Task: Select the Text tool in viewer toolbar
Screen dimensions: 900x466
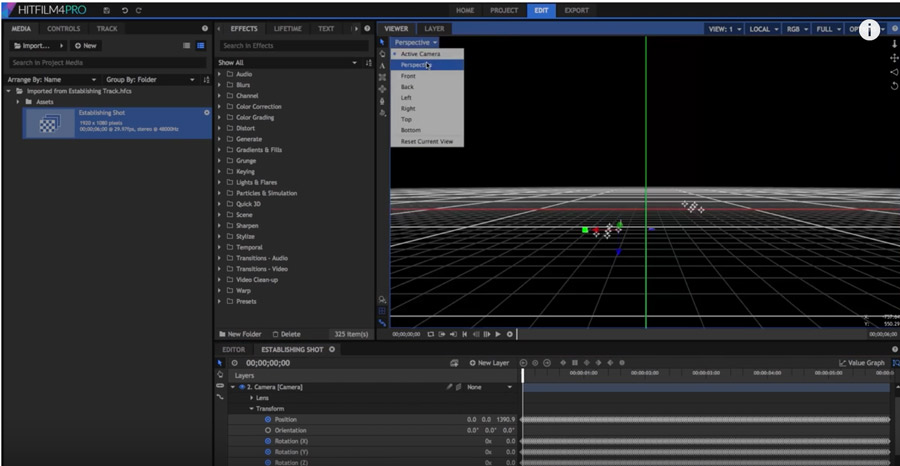Action: pos(383,65)
